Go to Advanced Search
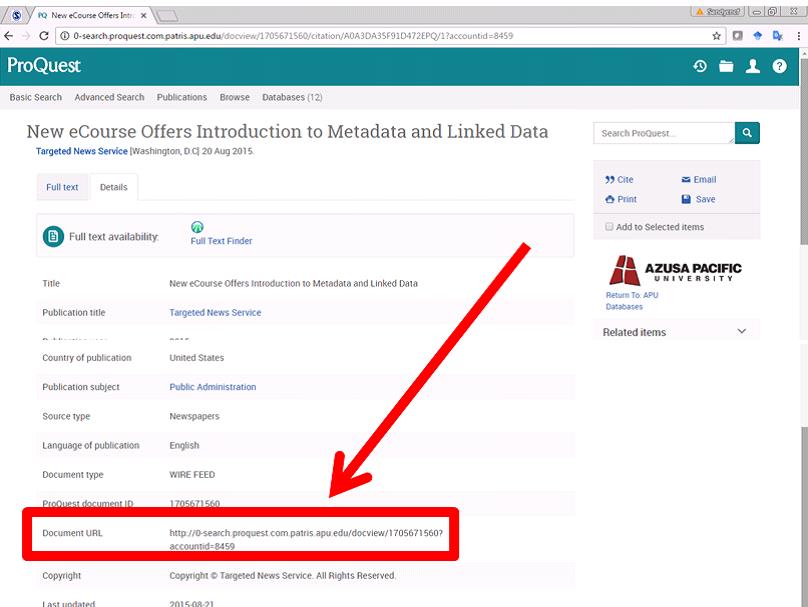This screenshot has height=607, width=808. pos(109,97)
